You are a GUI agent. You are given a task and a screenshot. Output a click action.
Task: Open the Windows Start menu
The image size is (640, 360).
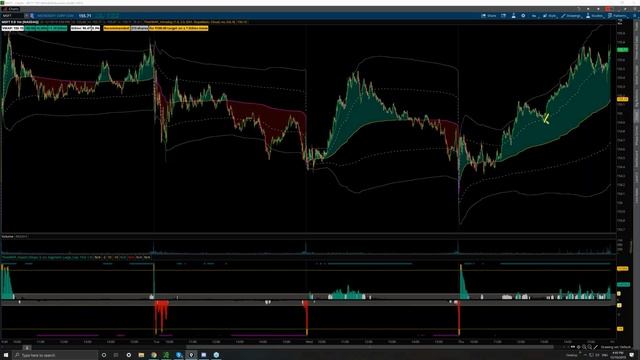tap(6, 355)
